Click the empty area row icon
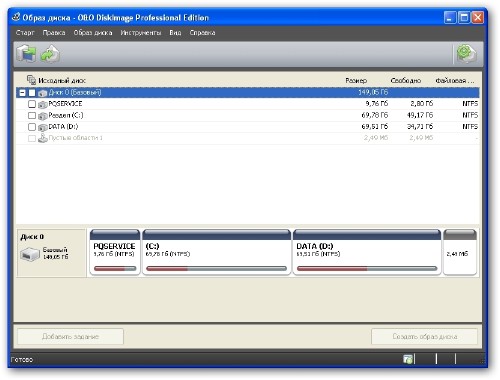The width and height of the screenshot is (500, 380). (x=43, y=138)
